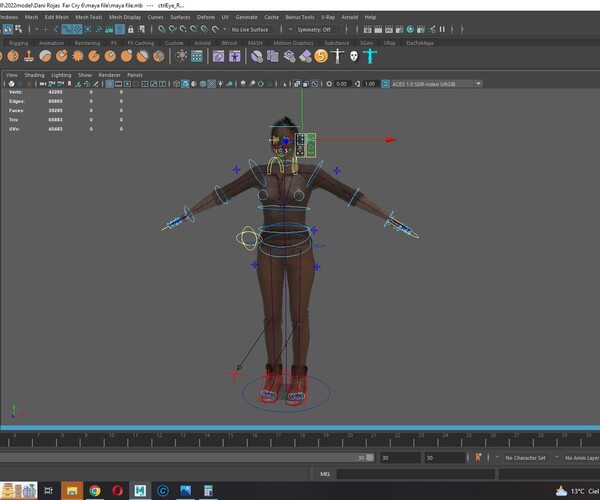The image size is (600, 500).
Task: Click the purple character window shelf icon
Action: (235, 56)
